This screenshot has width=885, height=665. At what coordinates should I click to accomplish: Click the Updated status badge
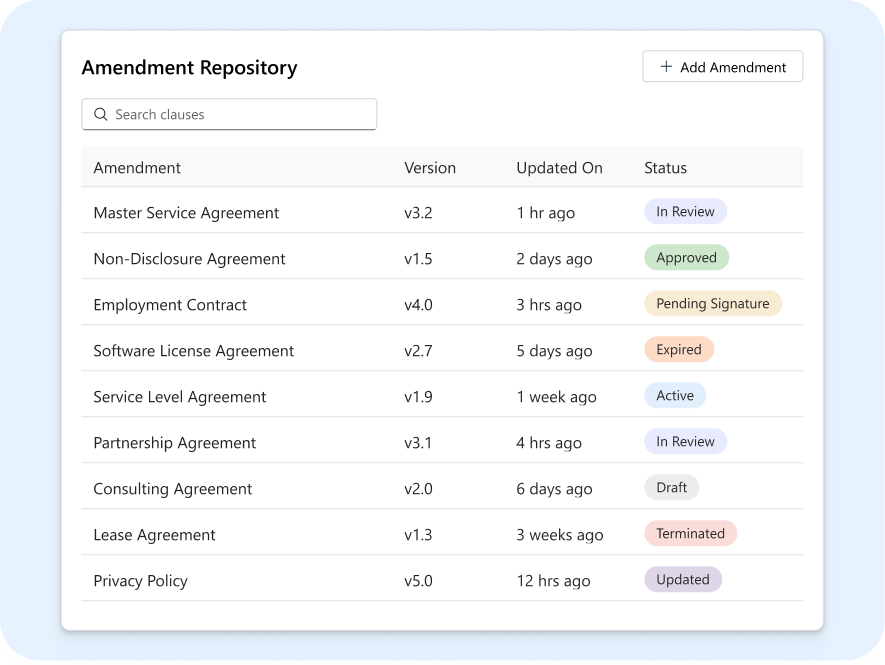pyautogui.click(x=683, y=579)
